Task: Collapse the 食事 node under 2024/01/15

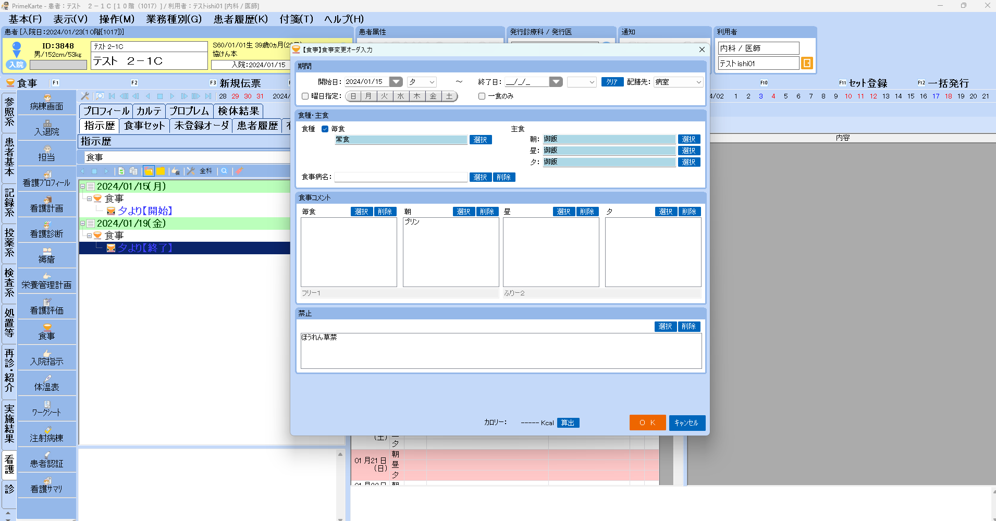Action: tap(90, 199)
